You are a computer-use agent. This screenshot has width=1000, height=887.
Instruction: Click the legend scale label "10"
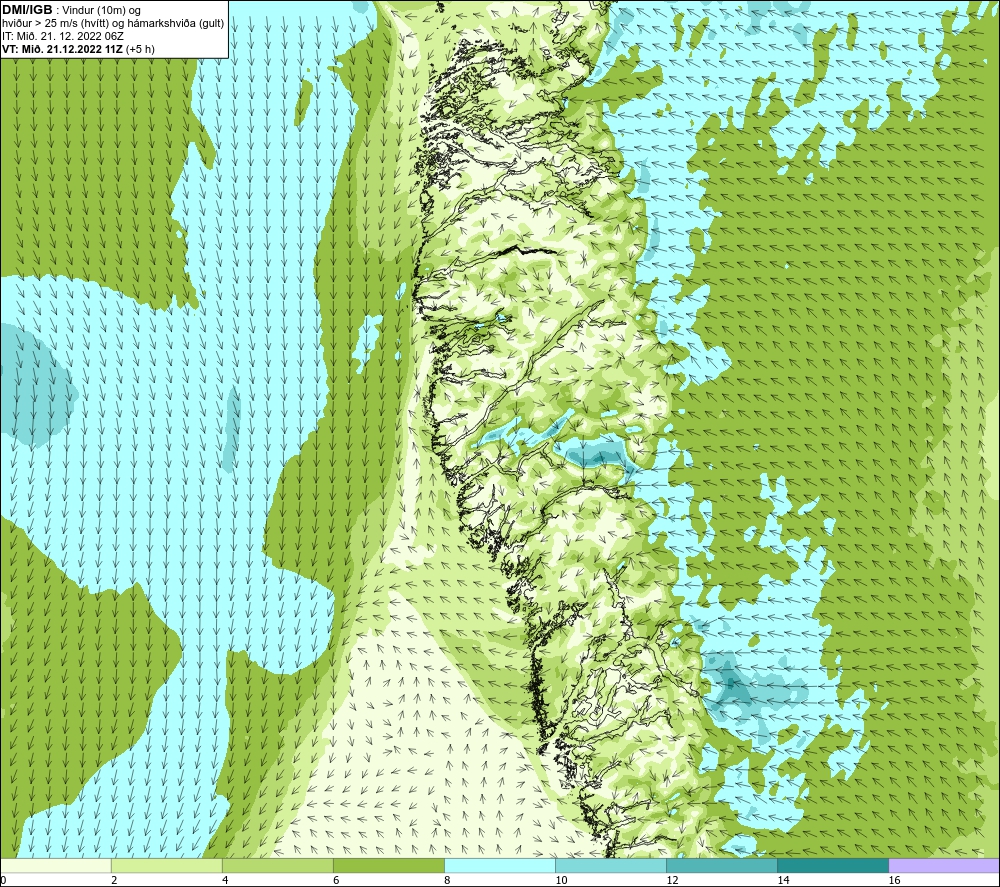click(x=561, y=881)
